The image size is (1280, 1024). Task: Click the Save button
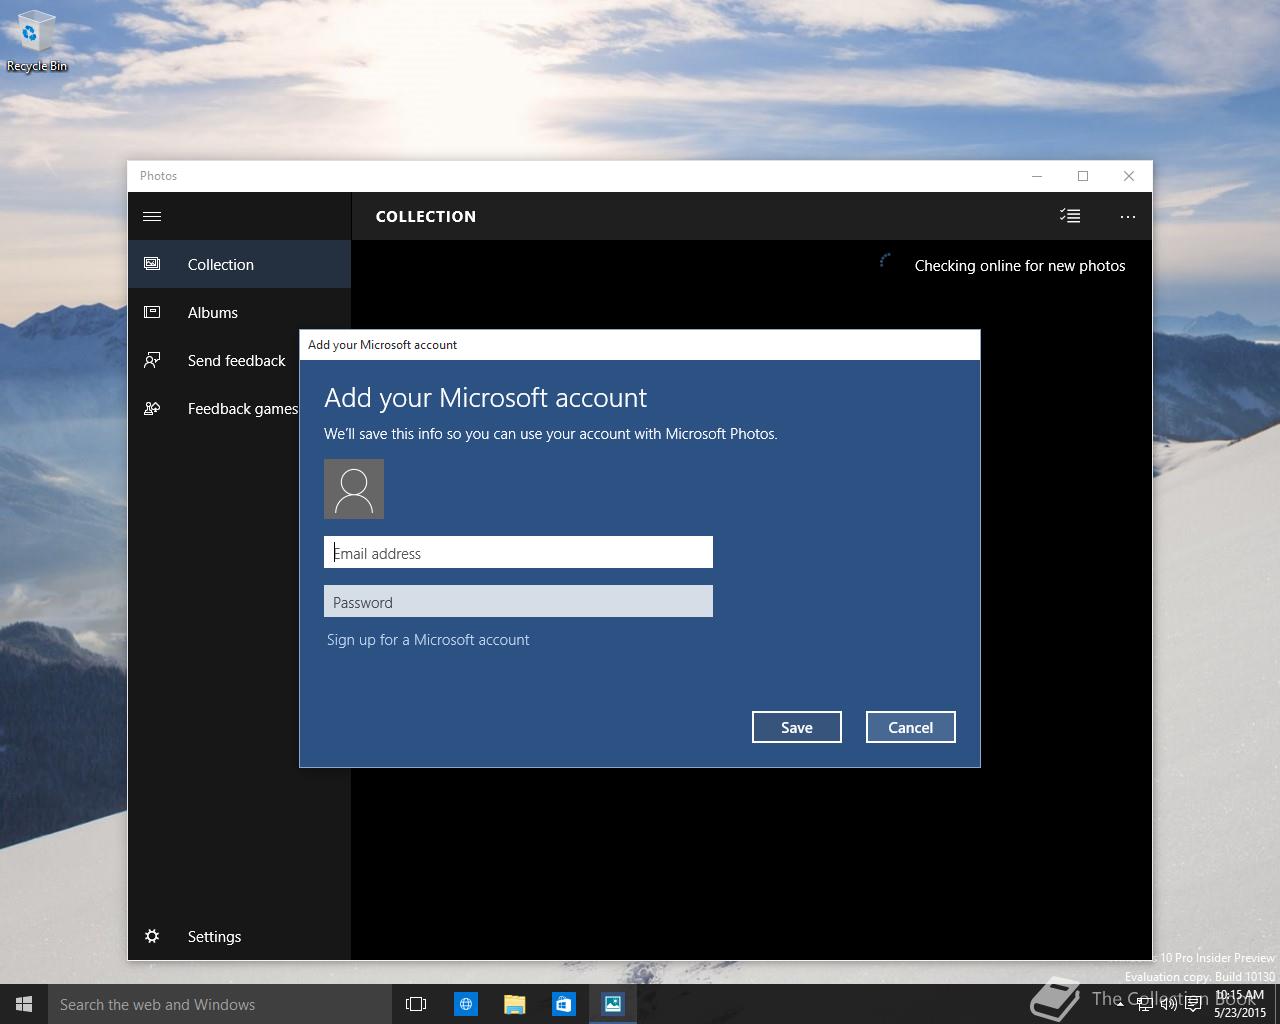click(x=797, y=727)
